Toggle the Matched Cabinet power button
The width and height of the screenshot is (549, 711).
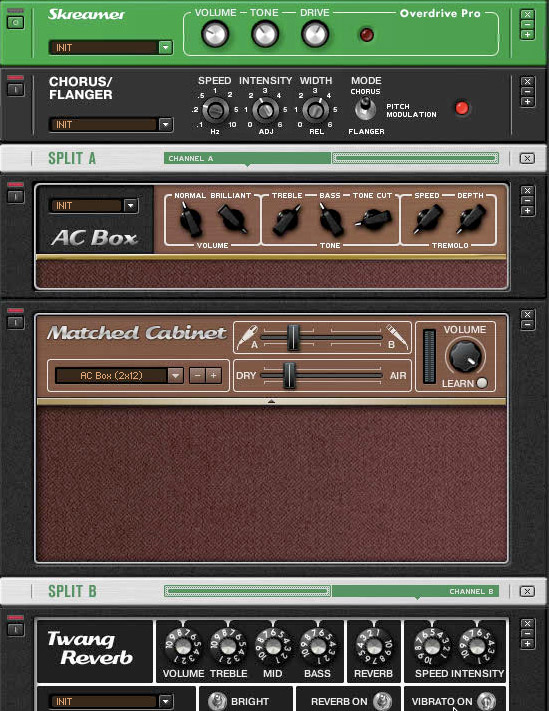(x=15, y=322)
